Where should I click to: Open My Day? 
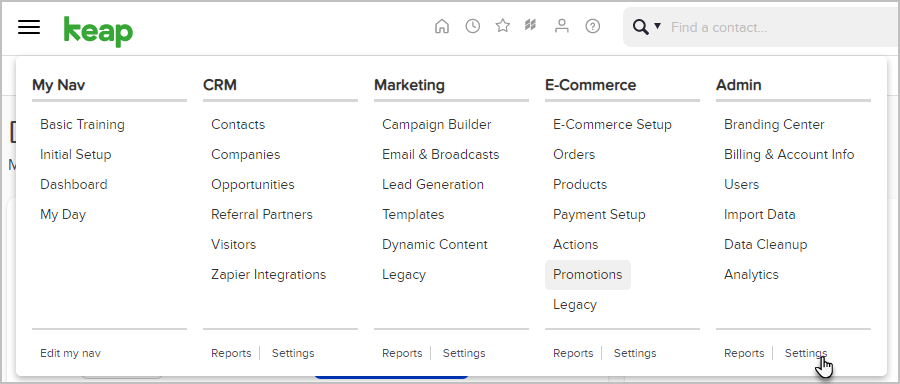click(x=63, y=215)
